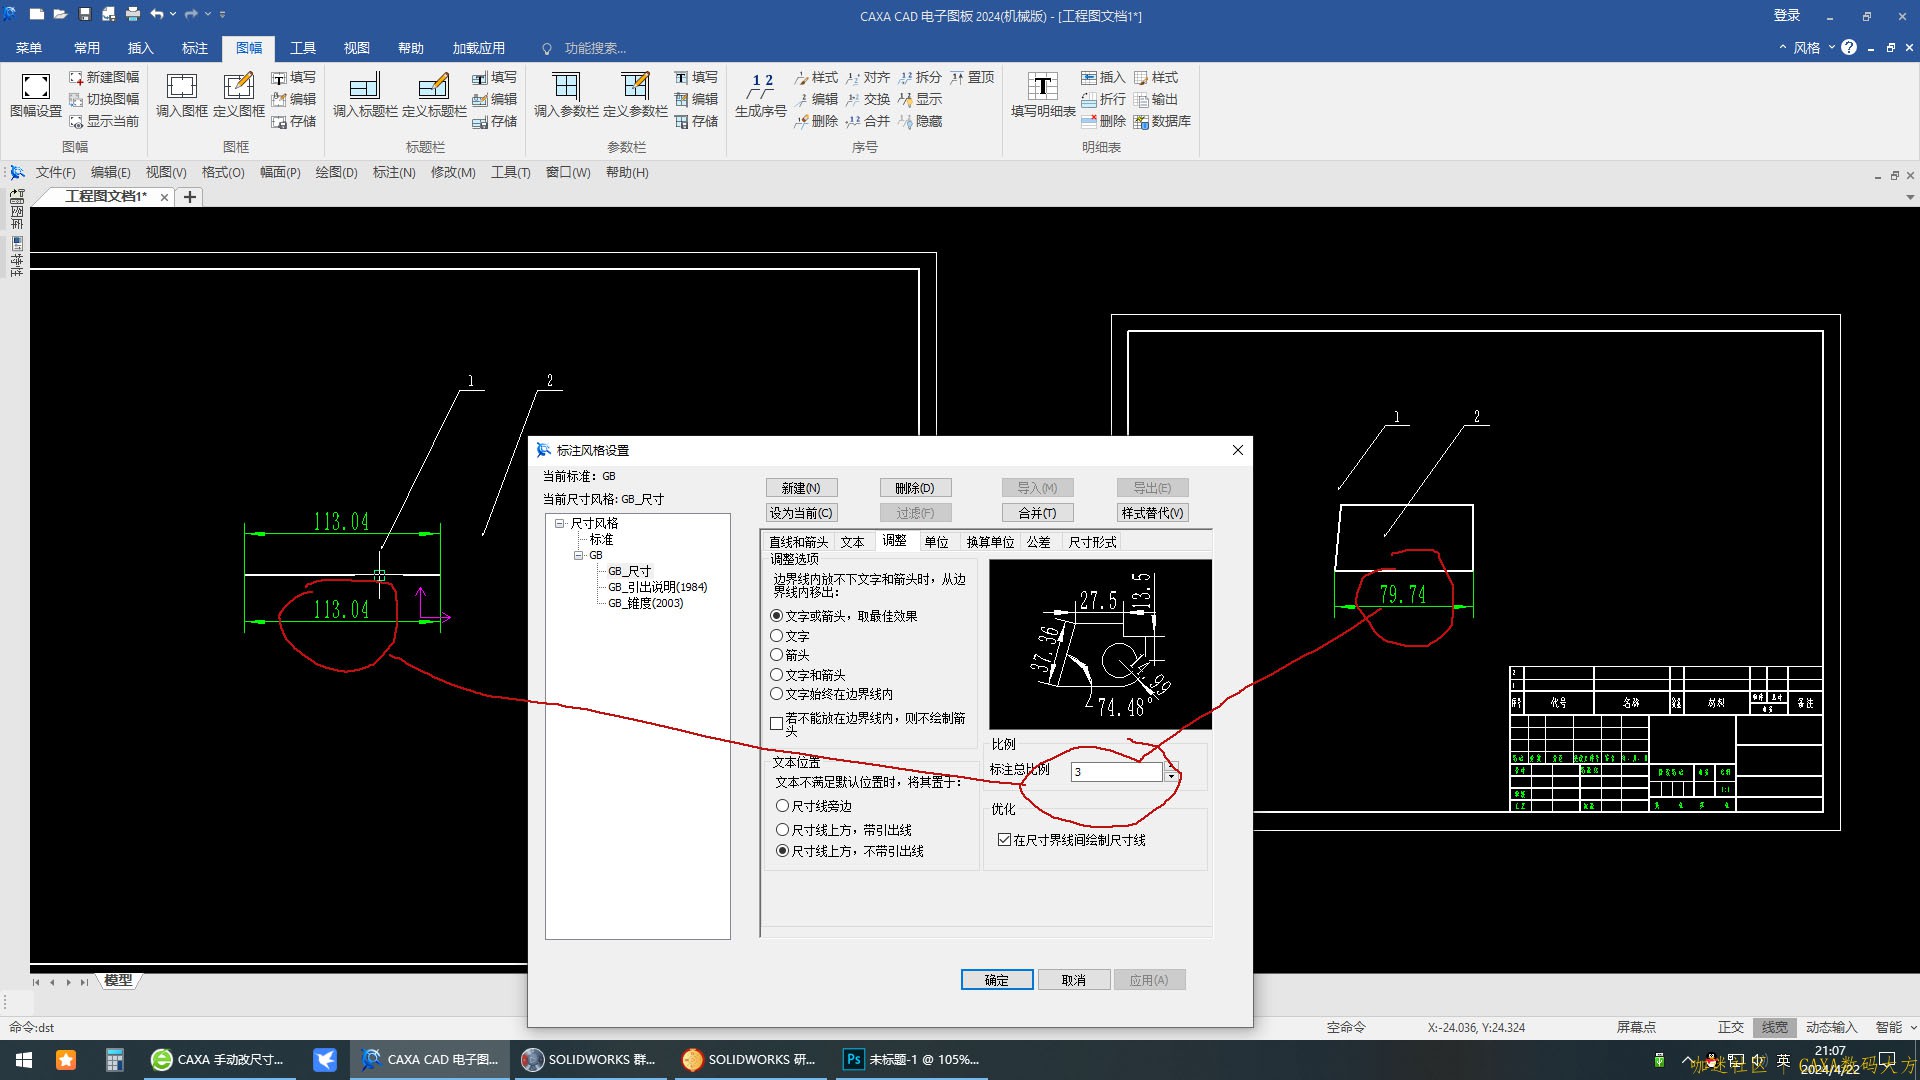Open the 标注(N) menu
This screenshot has height=1080, width=1920.
(x=393, y=173)
